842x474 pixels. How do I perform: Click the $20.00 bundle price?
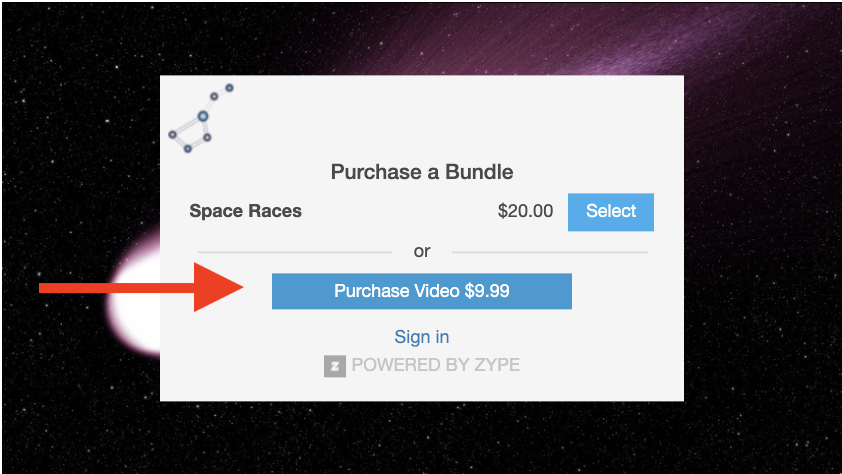click(x=525, y=211)
